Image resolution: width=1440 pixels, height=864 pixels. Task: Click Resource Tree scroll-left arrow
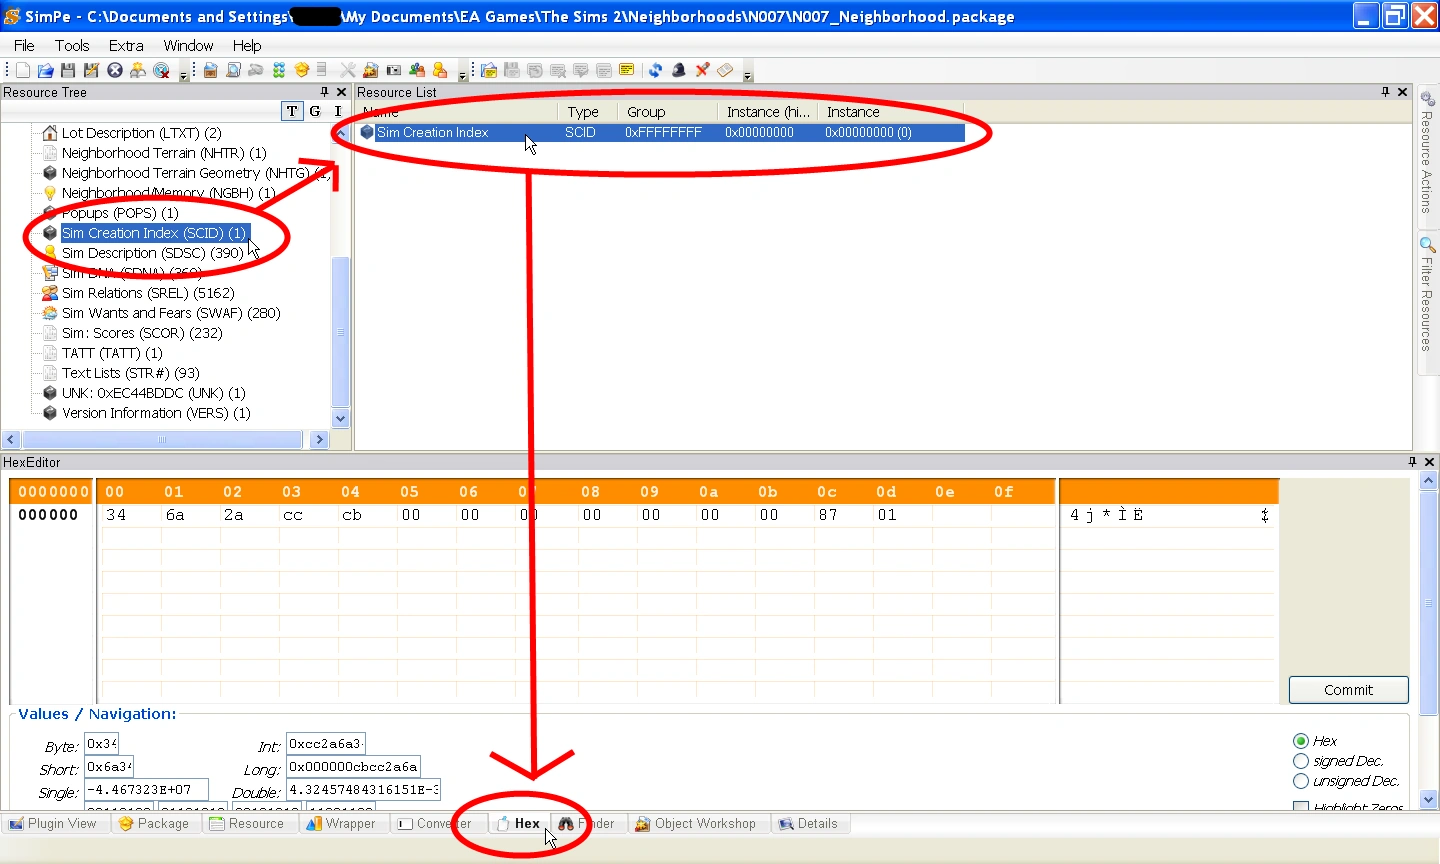(x=11, y=439)
